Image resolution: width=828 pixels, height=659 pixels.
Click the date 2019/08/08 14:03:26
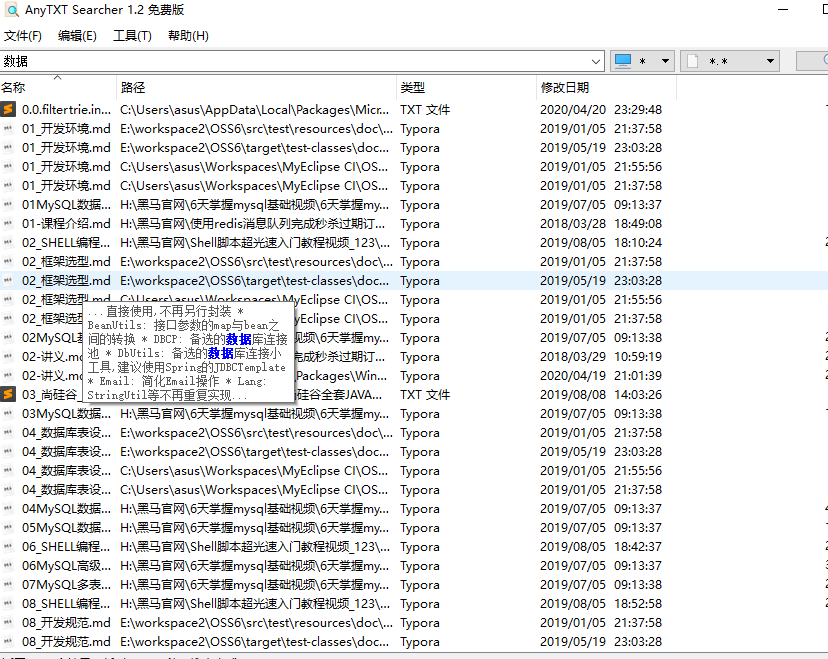coord(601,394)
